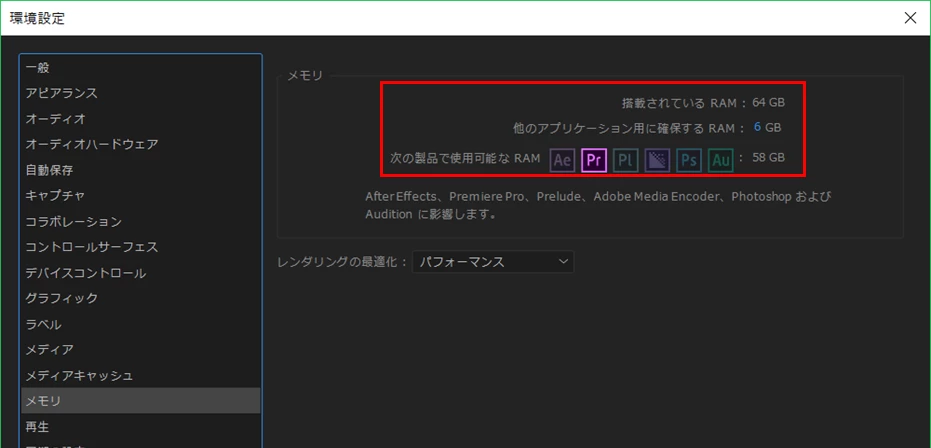
Task: Select the highlighted メモリ category
Action: [x=141, y=401]
